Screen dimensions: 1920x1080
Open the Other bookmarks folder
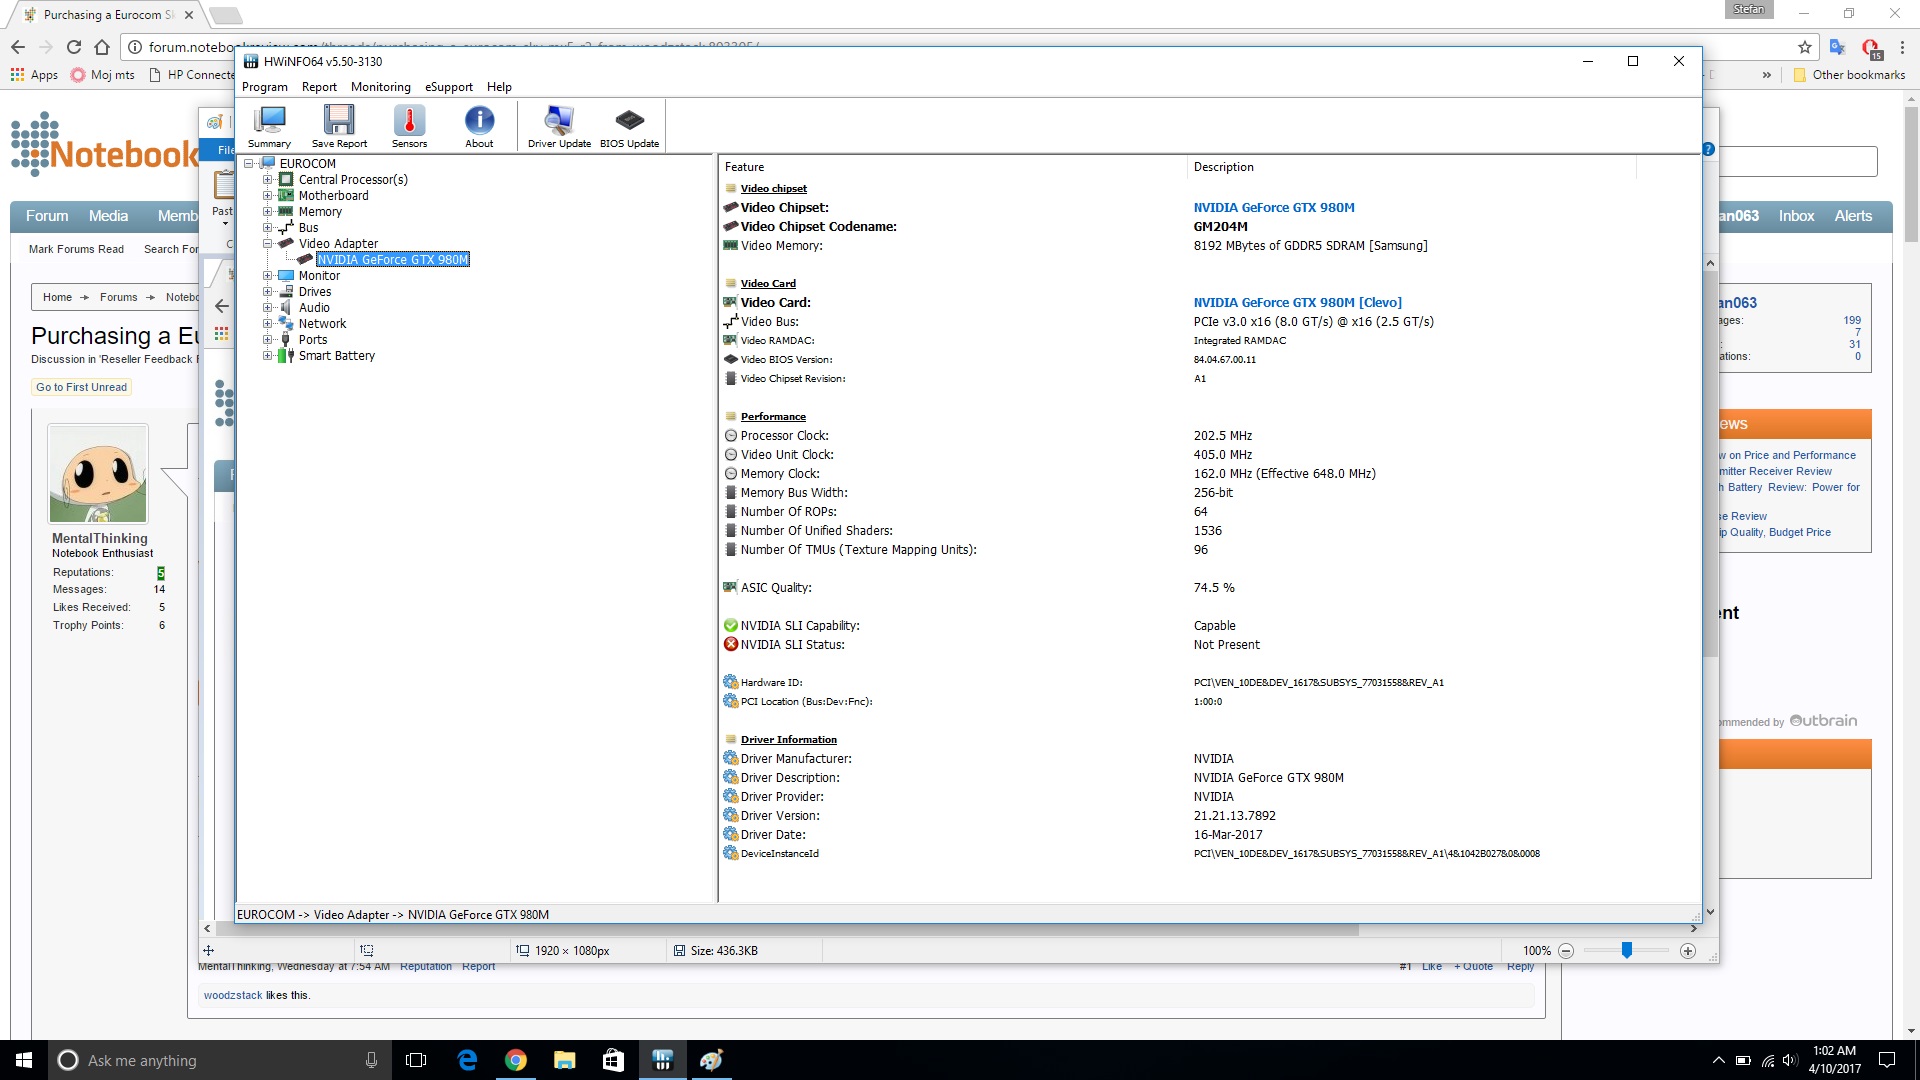coord(1849,75)
